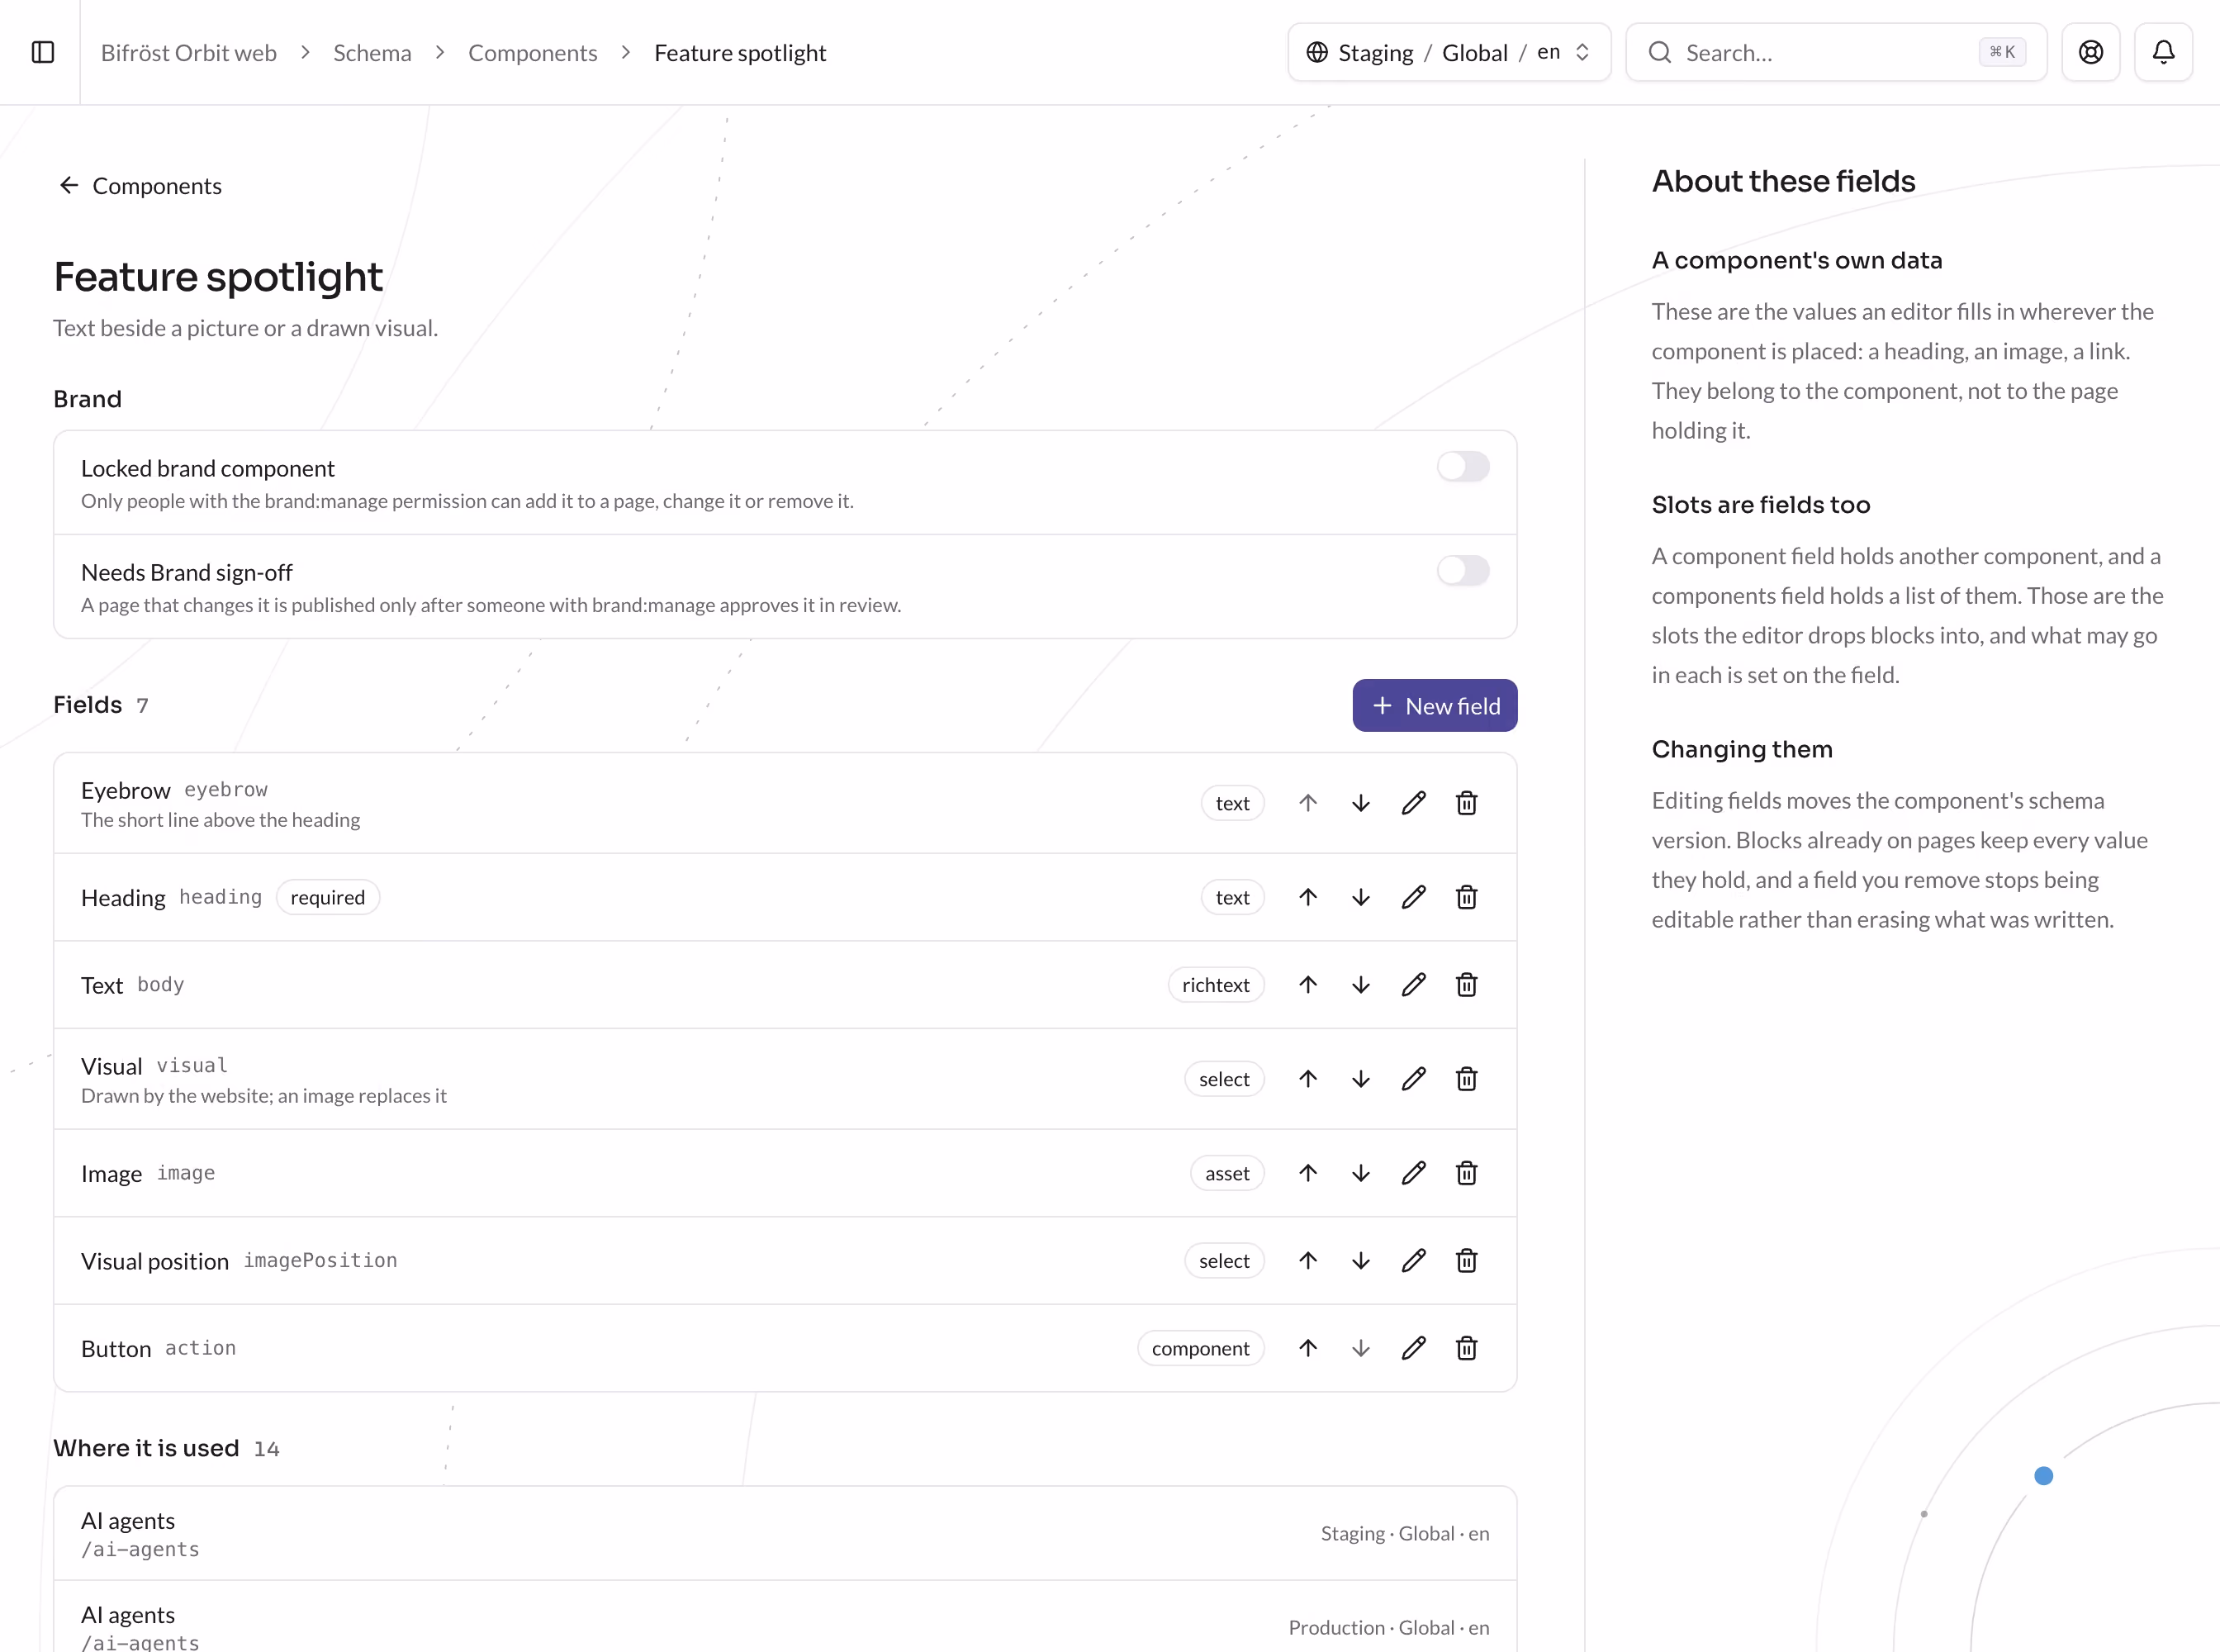Viewport: 2220px width, 1652px height.
Task: Open AI agents Staging usage row
Action: pyautogui.click(x=785, y=1534)
